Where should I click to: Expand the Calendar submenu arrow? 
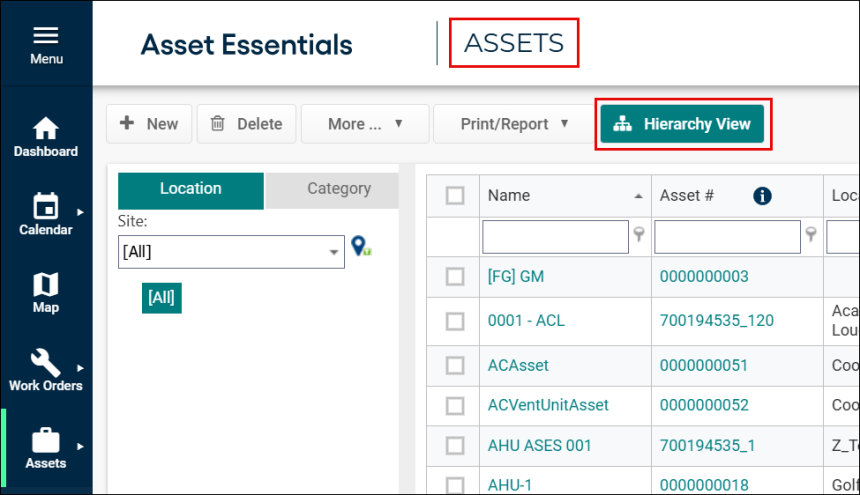81,212
